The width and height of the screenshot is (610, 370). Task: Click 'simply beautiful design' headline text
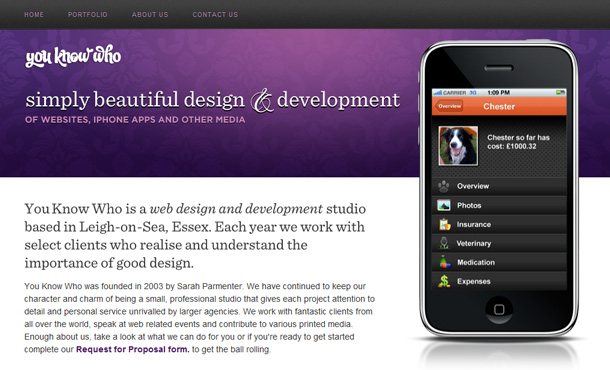click(x=135, y=100)
